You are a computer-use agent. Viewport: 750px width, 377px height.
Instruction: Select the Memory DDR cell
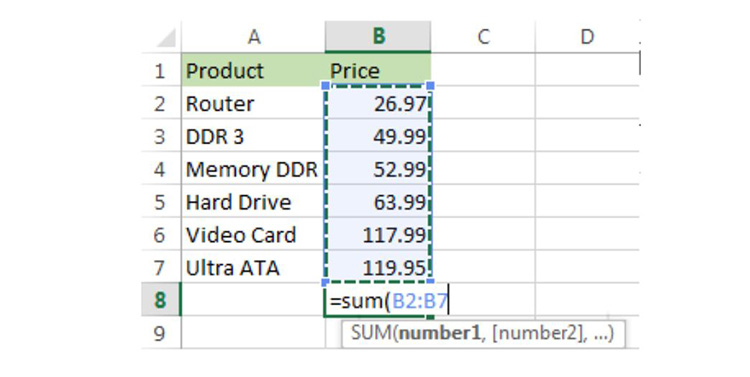click(254, 169)
